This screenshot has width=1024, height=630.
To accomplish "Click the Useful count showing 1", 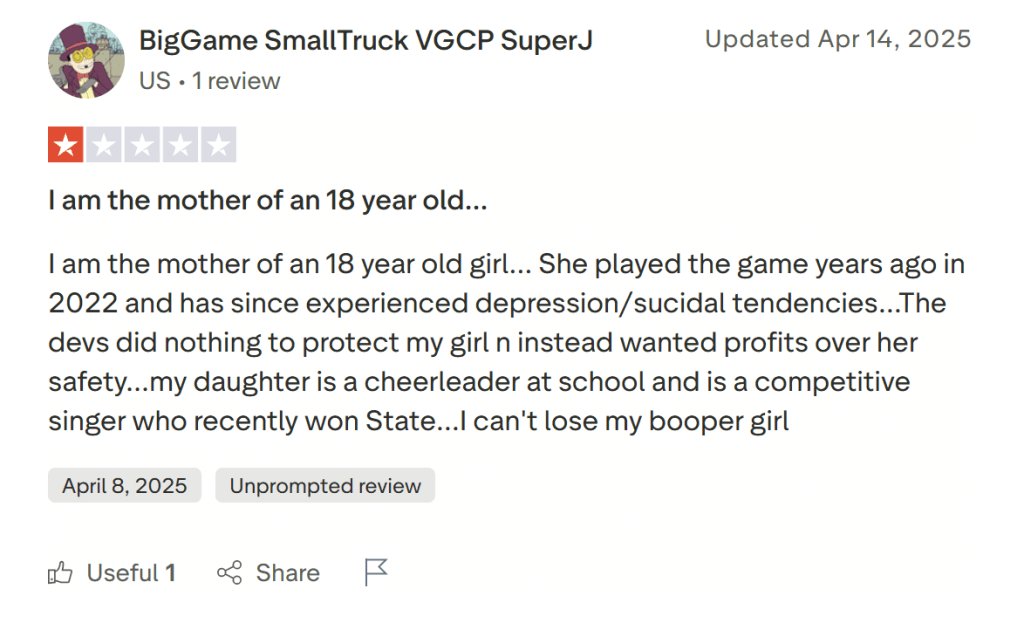I will (170, 572).
